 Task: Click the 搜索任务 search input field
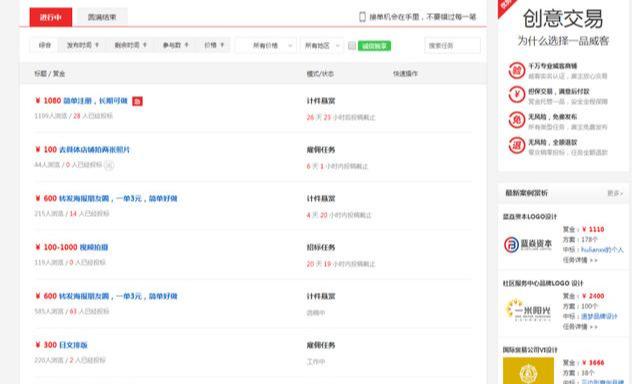(x=452, y=46)
